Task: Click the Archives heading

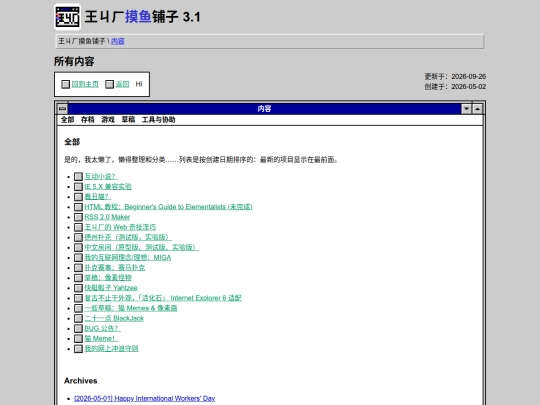Action: 81,381
